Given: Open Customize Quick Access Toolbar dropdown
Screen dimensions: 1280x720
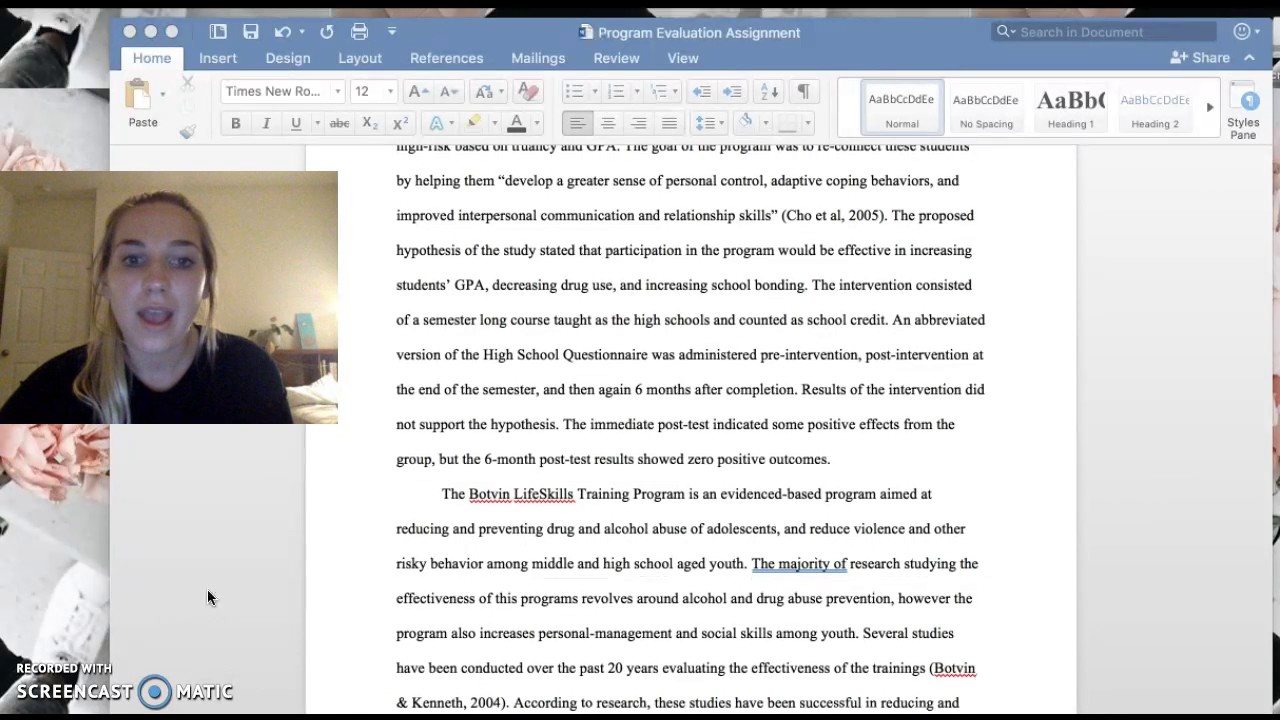Looking at the screenshot, I should pos(392,32).
